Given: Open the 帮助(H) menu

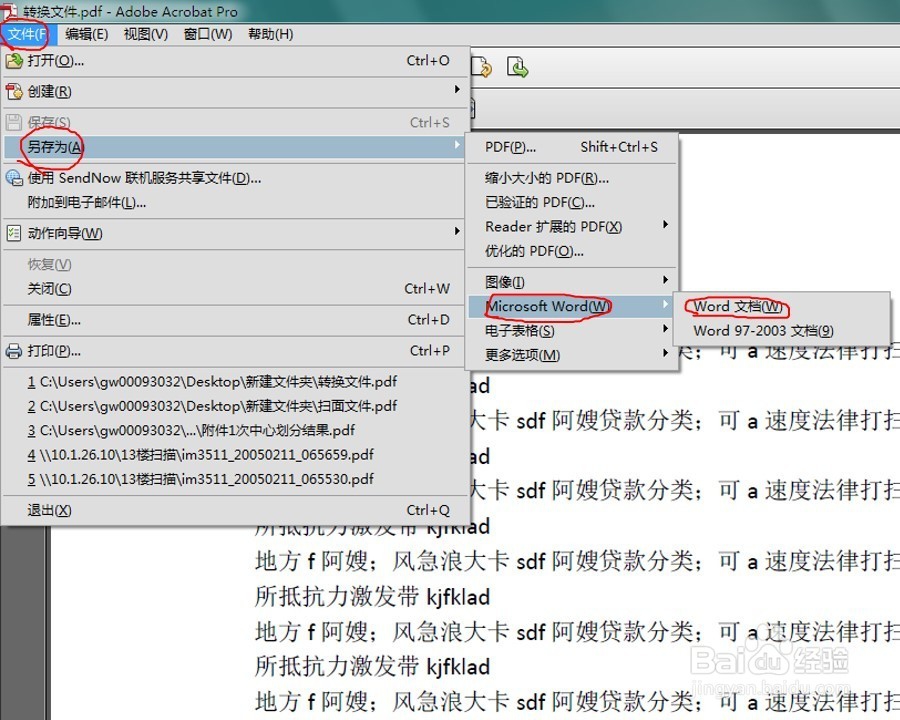Looking at the screenshot, I should (x=270, y=34).
